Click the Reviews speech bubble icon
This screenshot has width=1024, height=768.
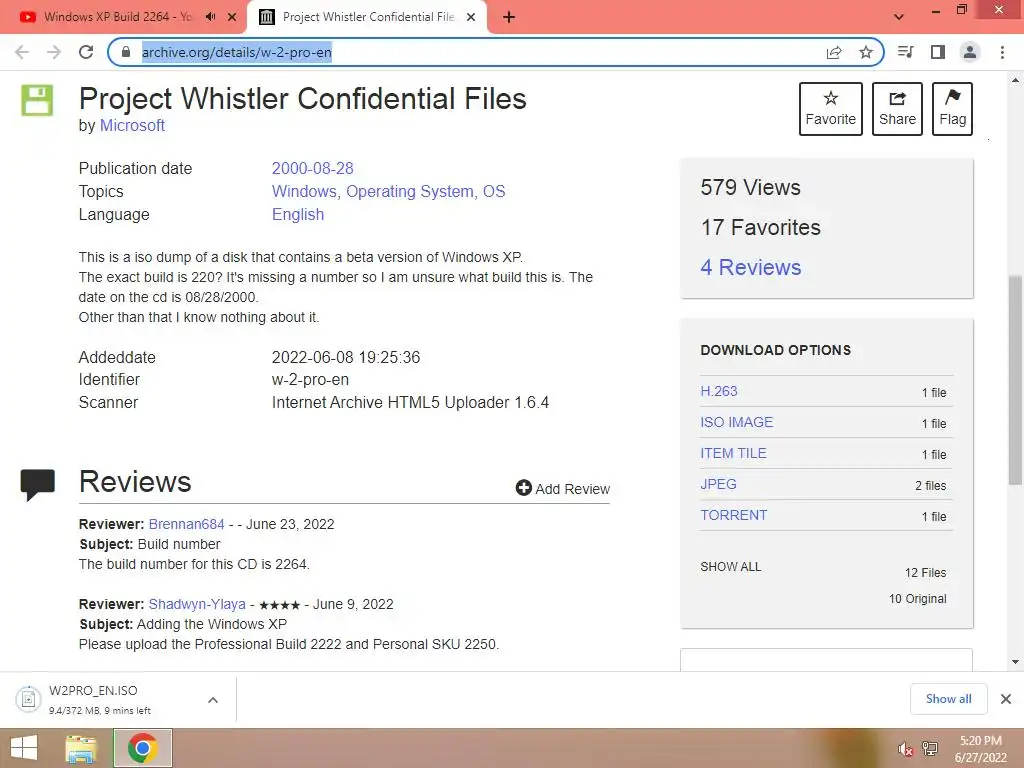(x=37, y=485)
